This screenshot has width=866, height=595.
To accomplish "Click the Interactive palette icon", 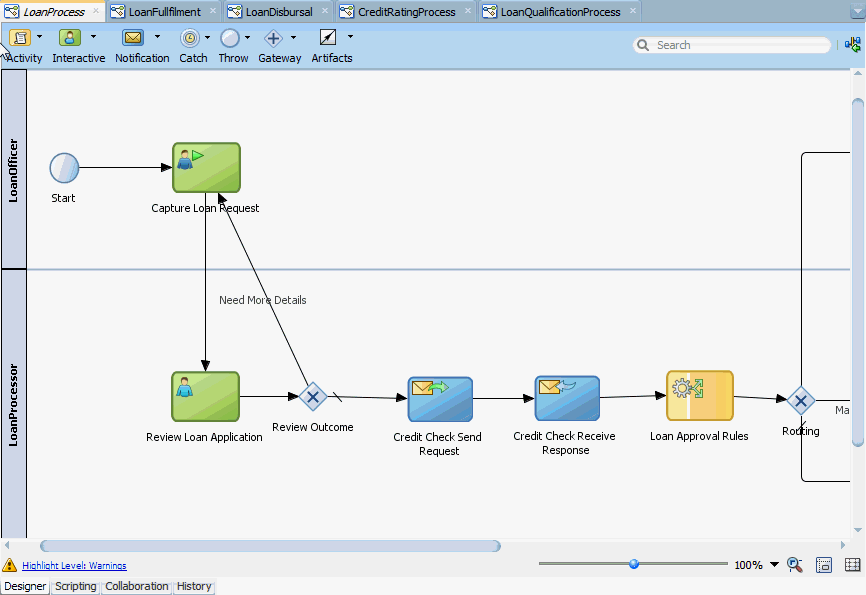I will click(x=70, y=38).
